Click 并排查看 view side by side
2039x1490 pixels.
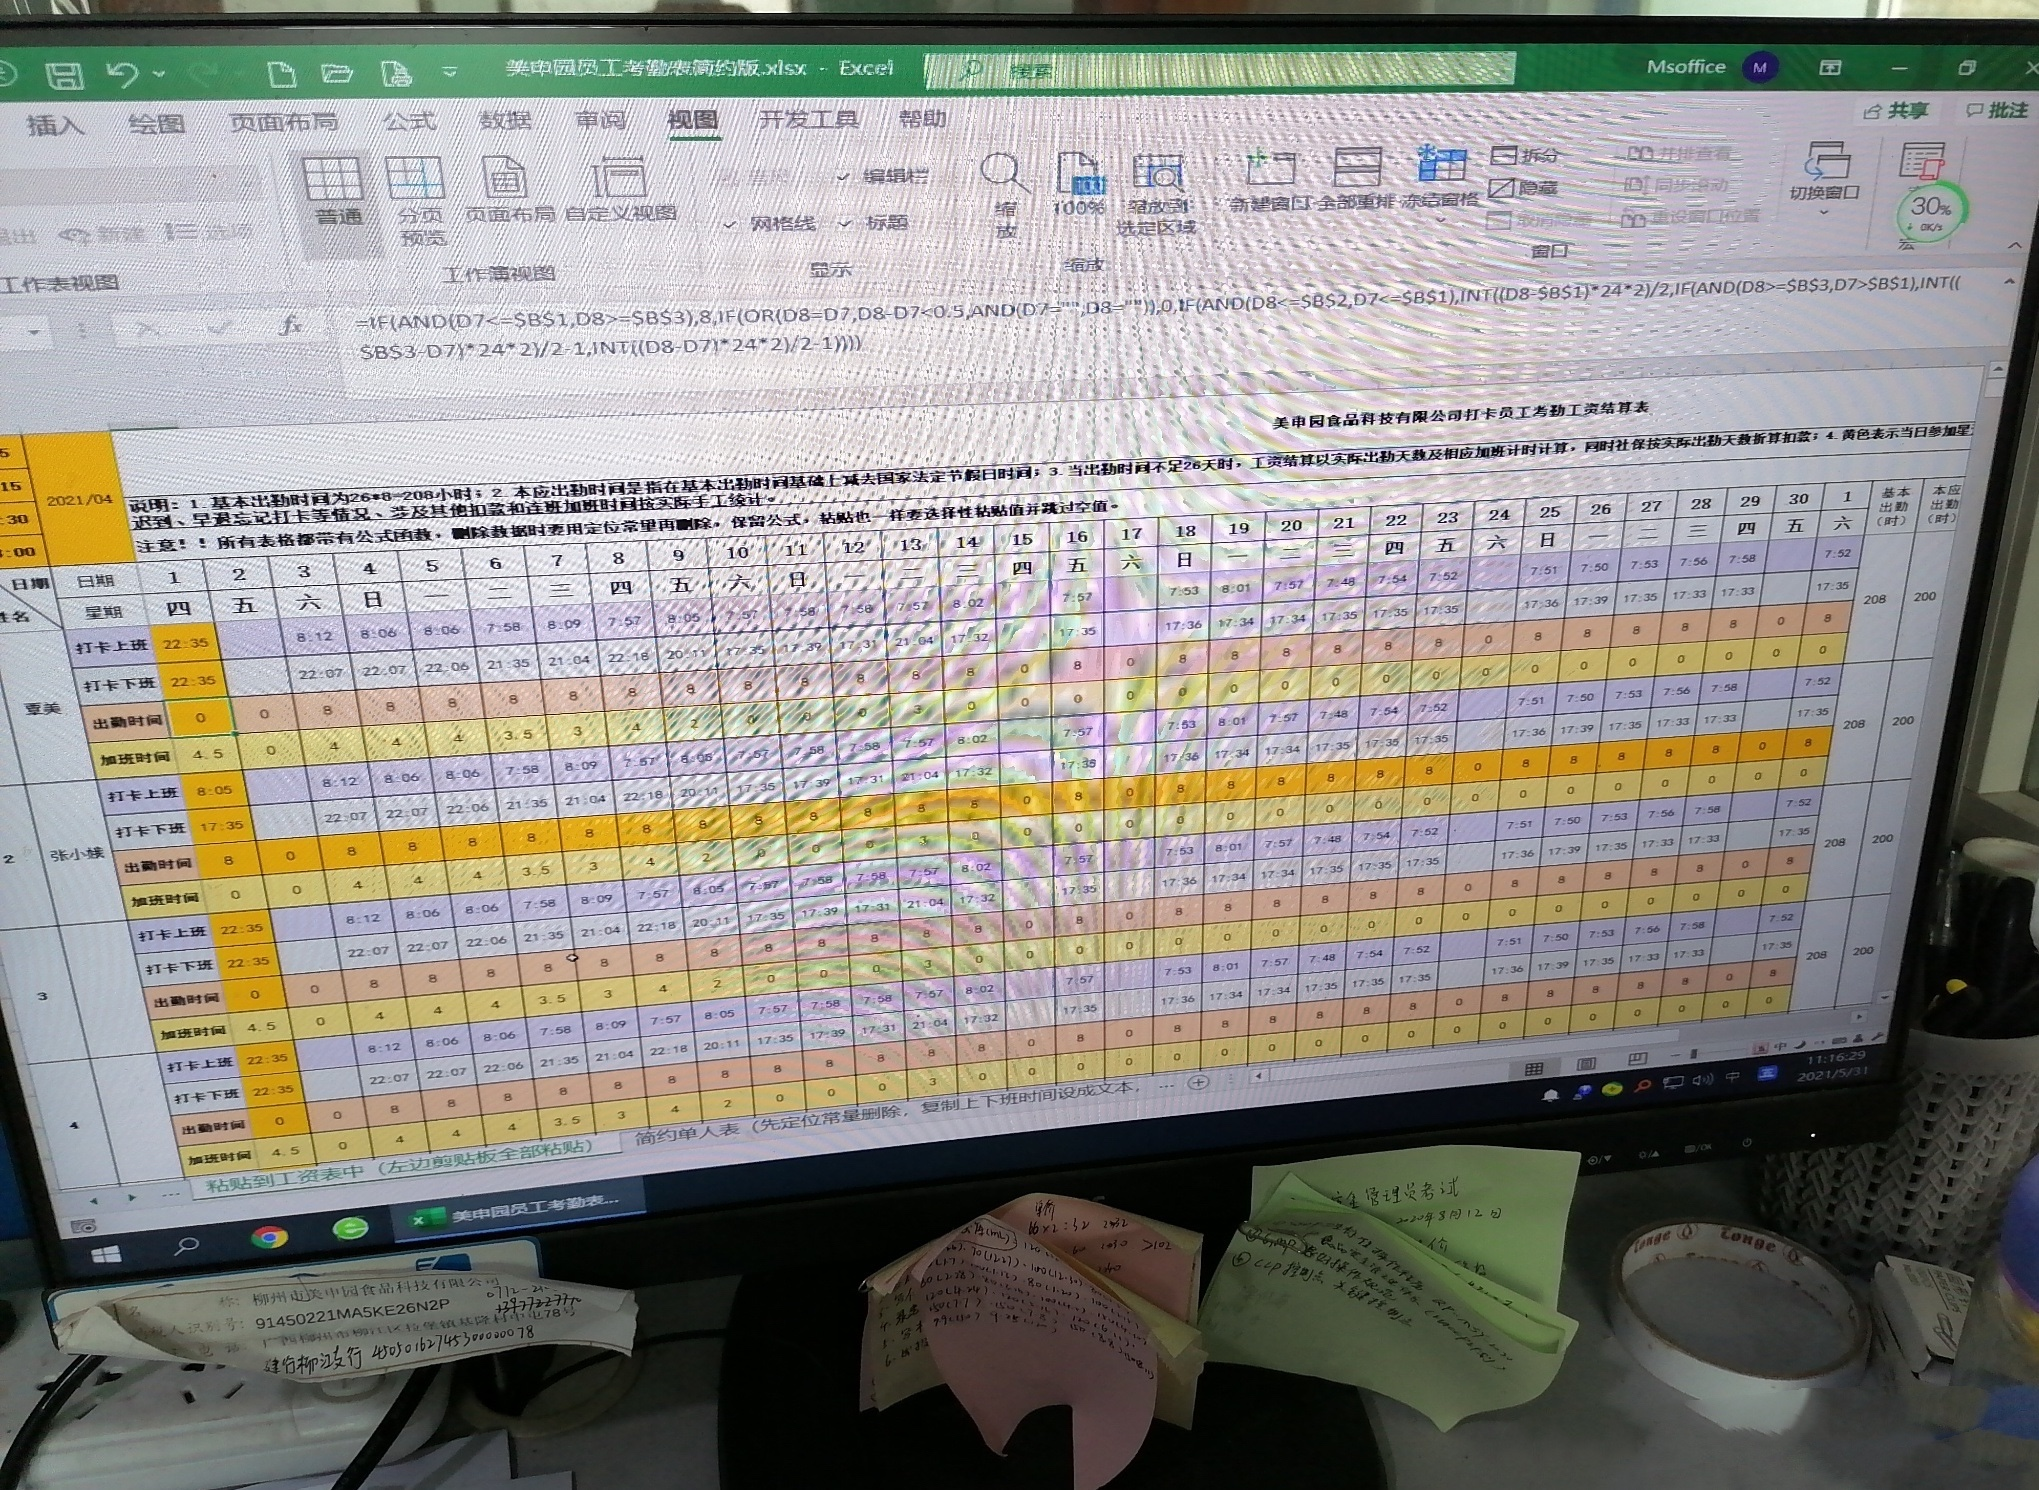point(1678,154)
